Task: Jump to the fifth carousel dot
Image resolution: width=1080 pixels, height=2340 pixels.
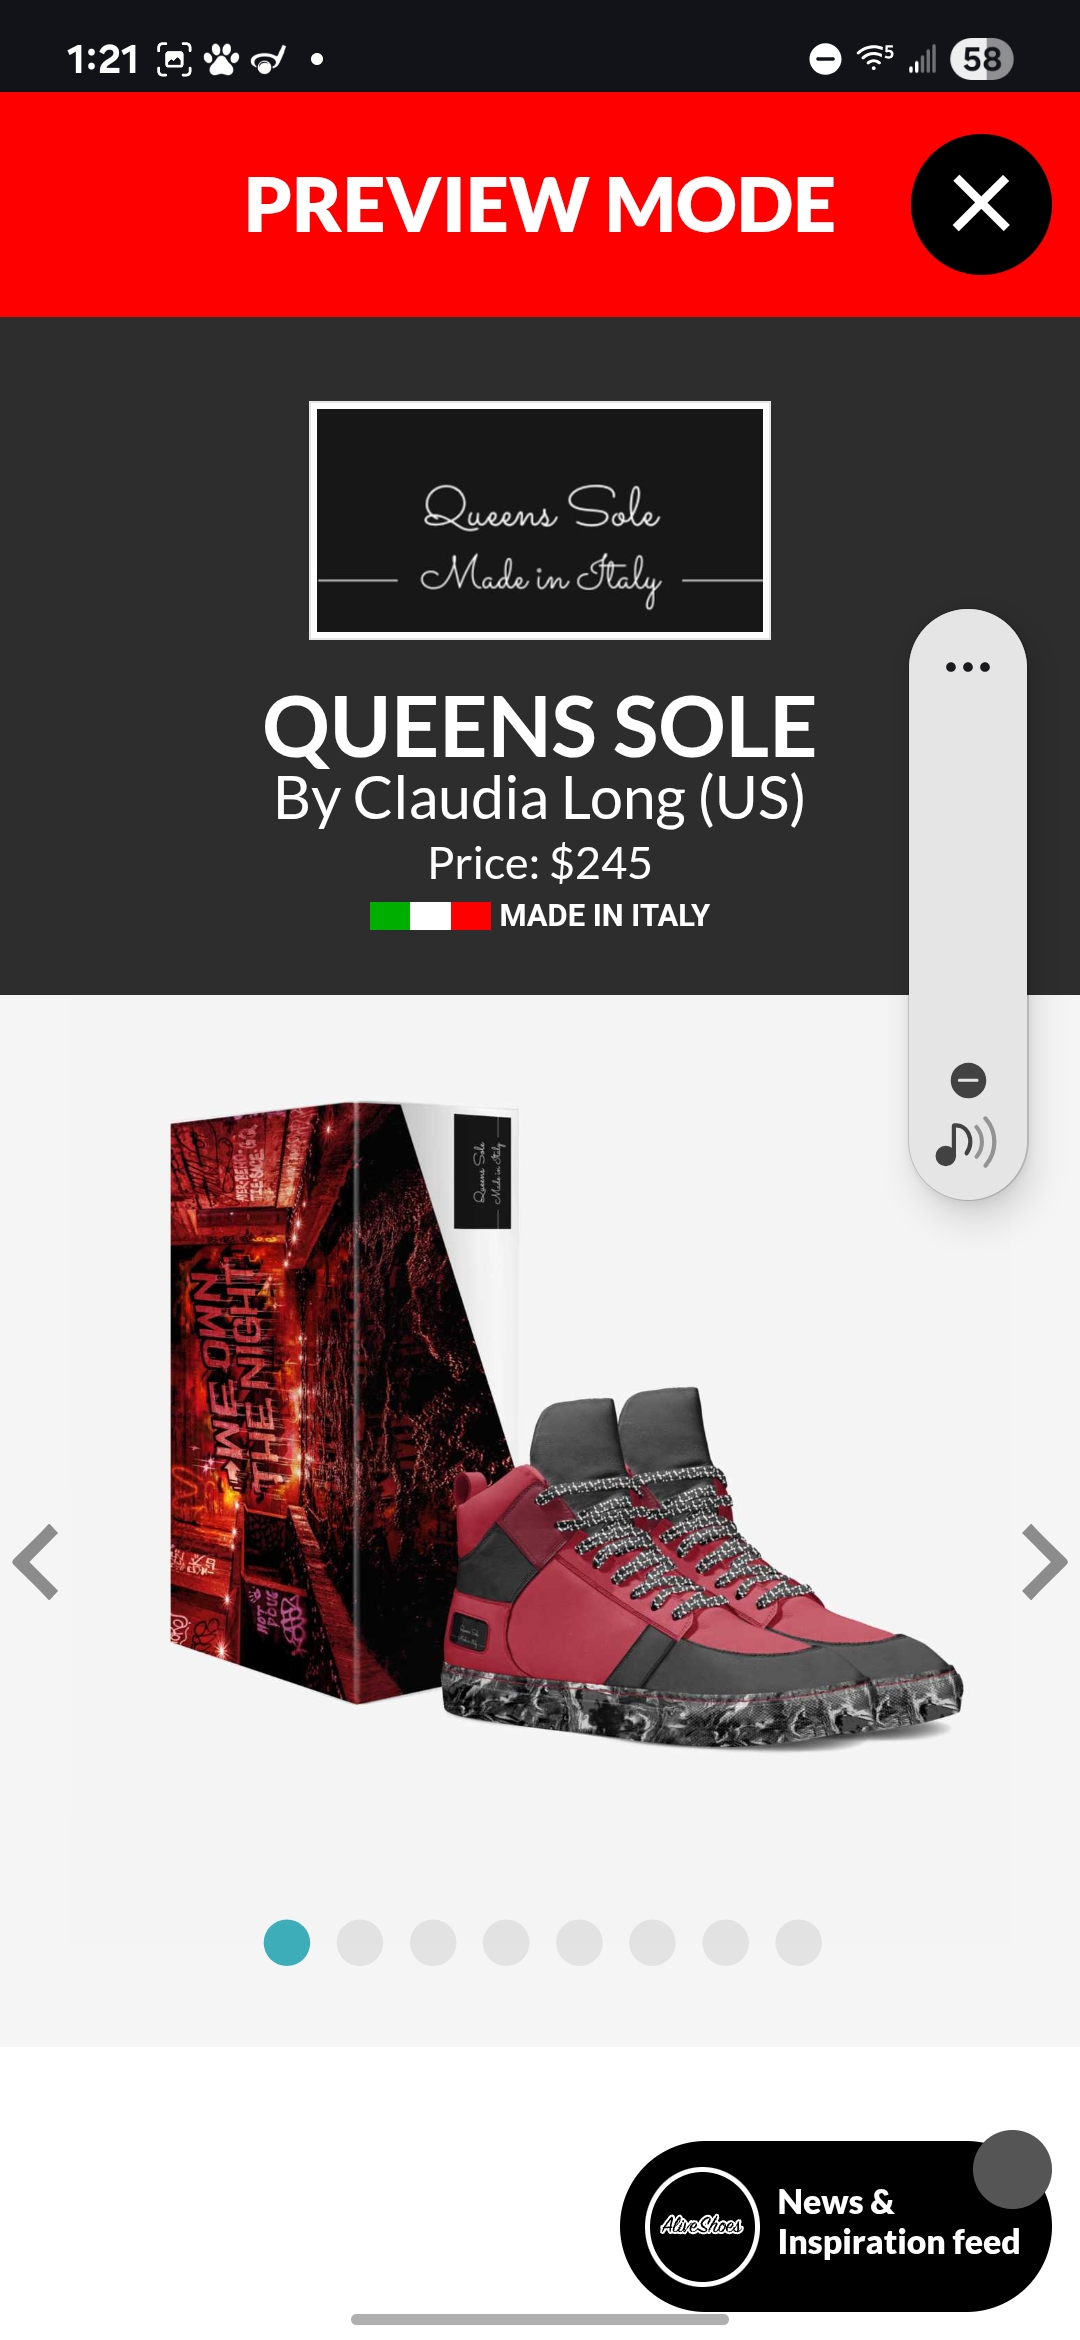Action: pos(579,1942)
